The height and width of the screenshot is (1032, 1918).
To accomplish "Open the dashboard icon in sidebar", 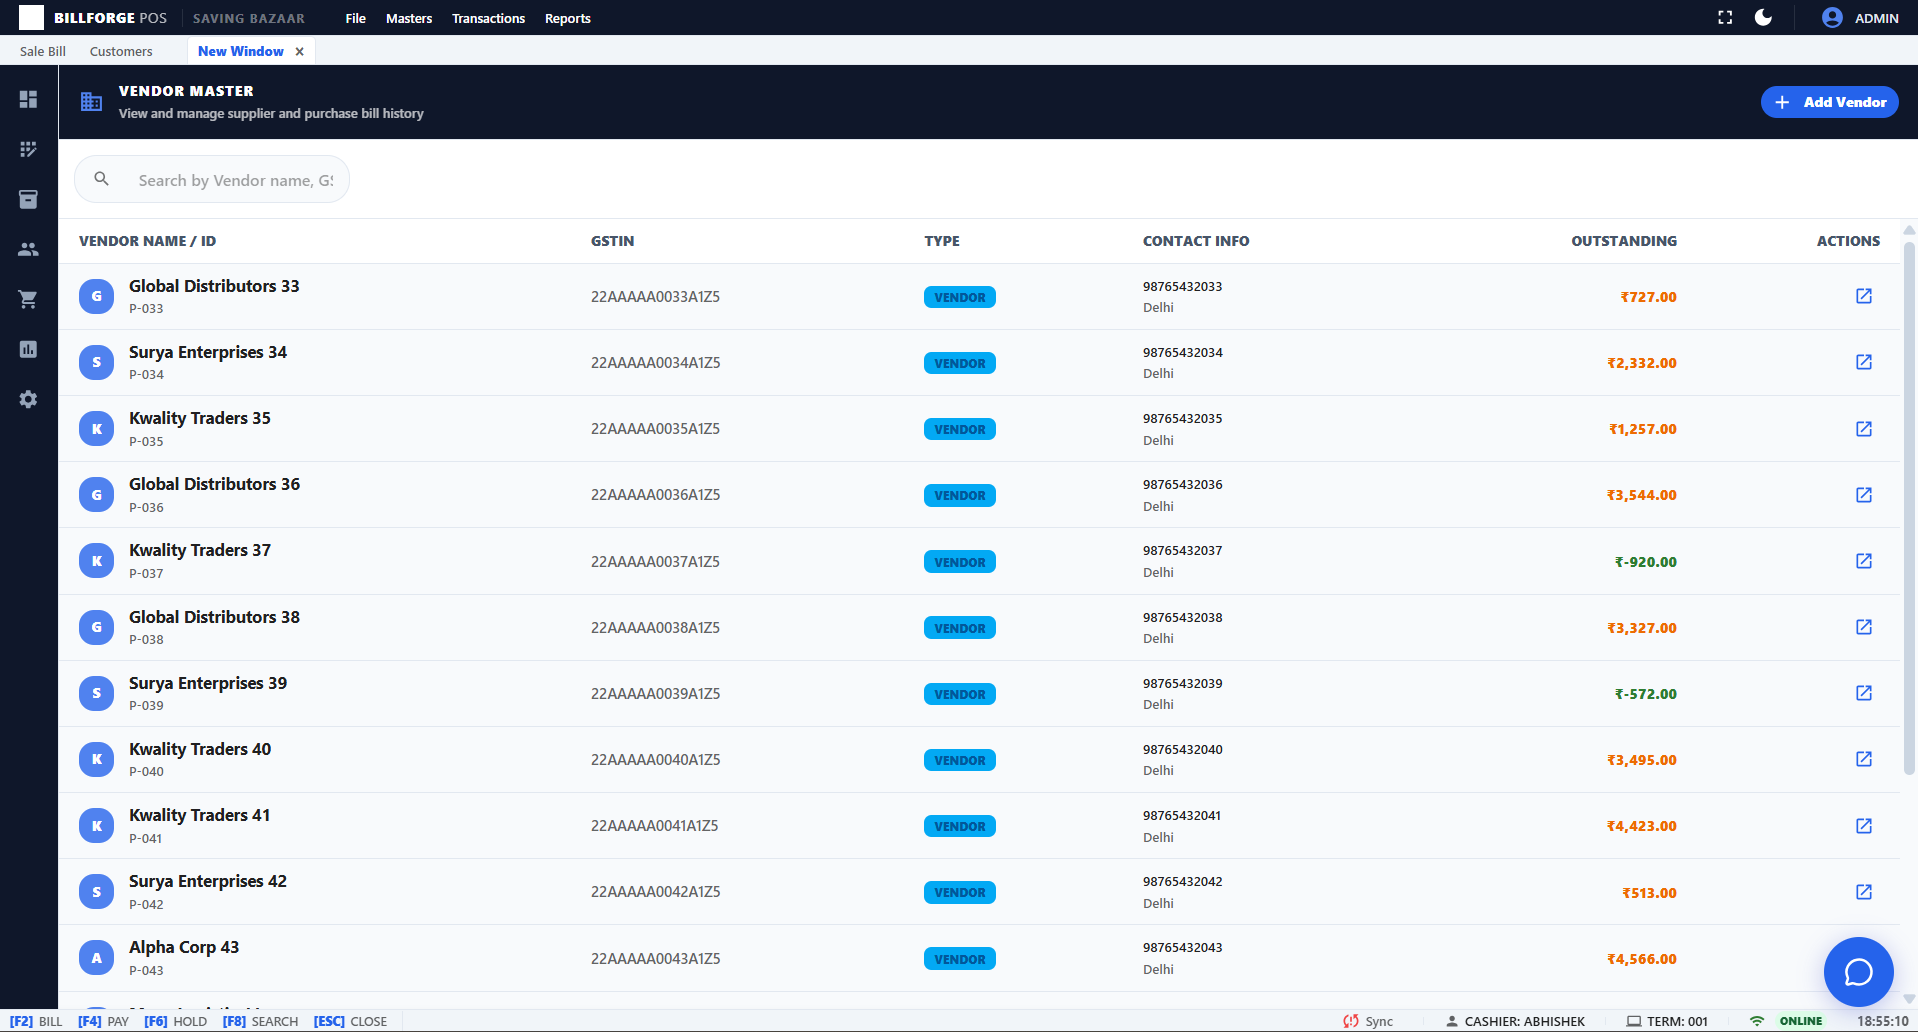I will pos(28,99).
